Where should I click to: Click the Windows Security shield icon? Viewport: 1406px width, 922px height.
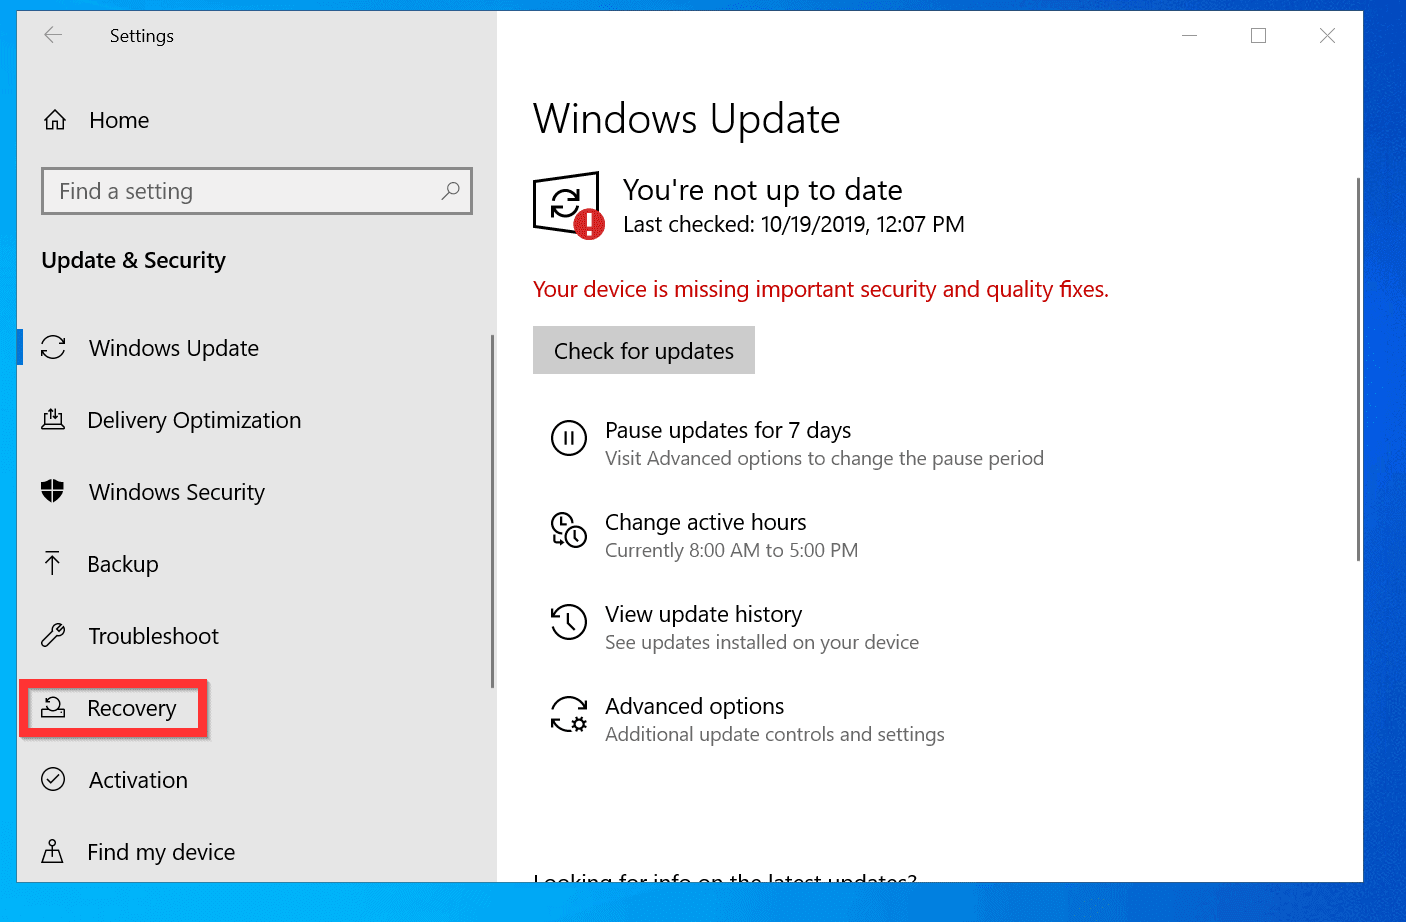[x=53, y=491]
